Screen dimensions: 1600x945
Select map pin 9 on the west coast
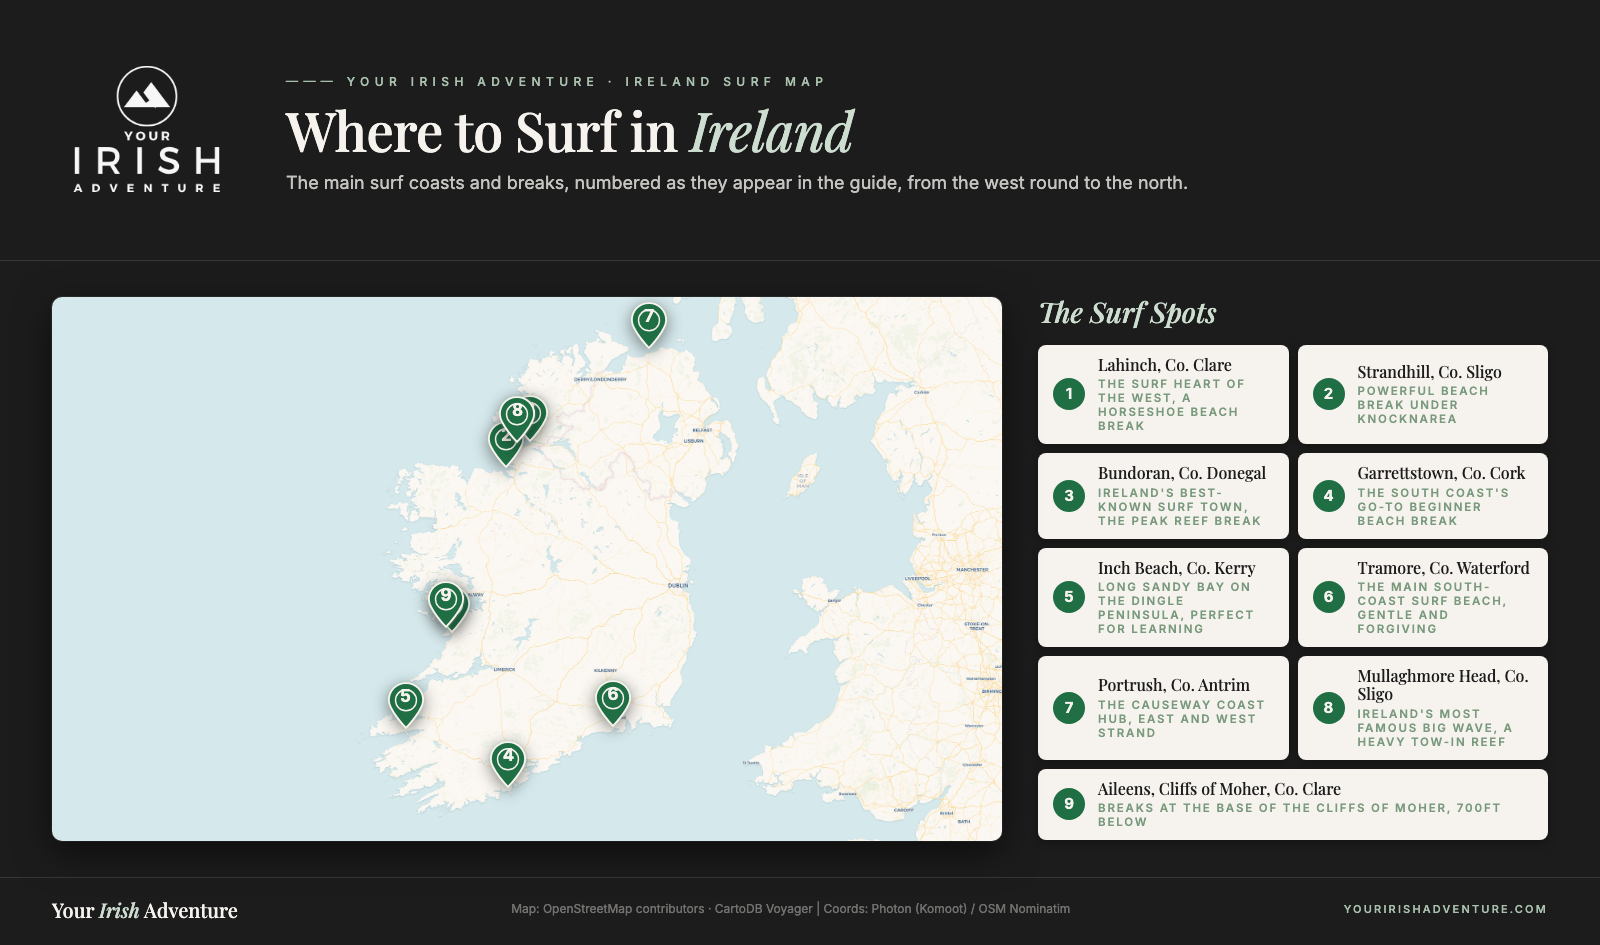[445, 603]
